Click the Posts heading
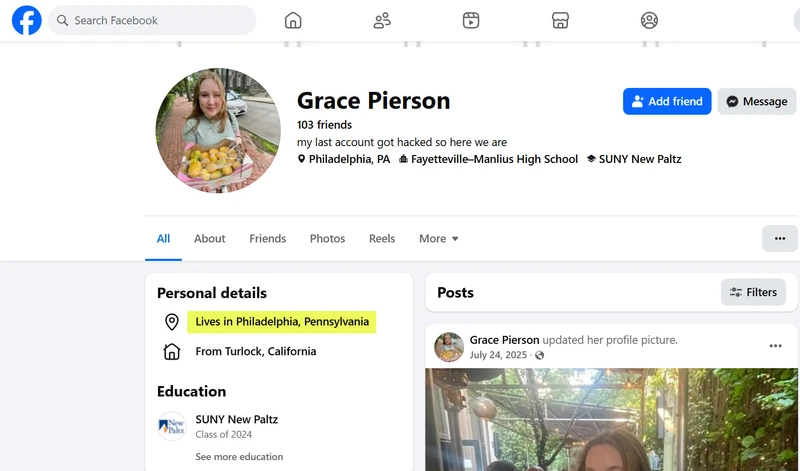800x471 pixels. point(456,292)
